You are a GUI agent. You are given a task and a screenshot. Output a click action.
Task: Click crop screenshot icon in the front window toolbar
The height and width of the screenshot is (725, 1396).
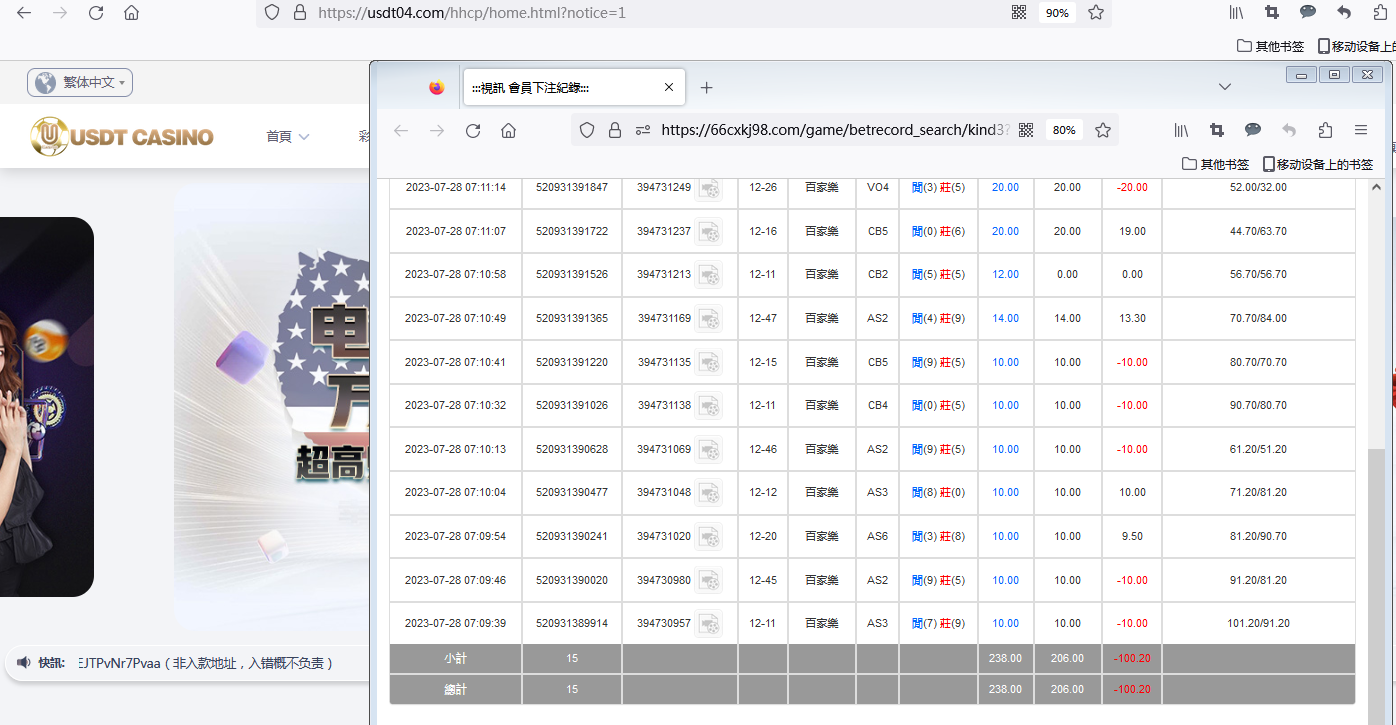coord(1217,130)
